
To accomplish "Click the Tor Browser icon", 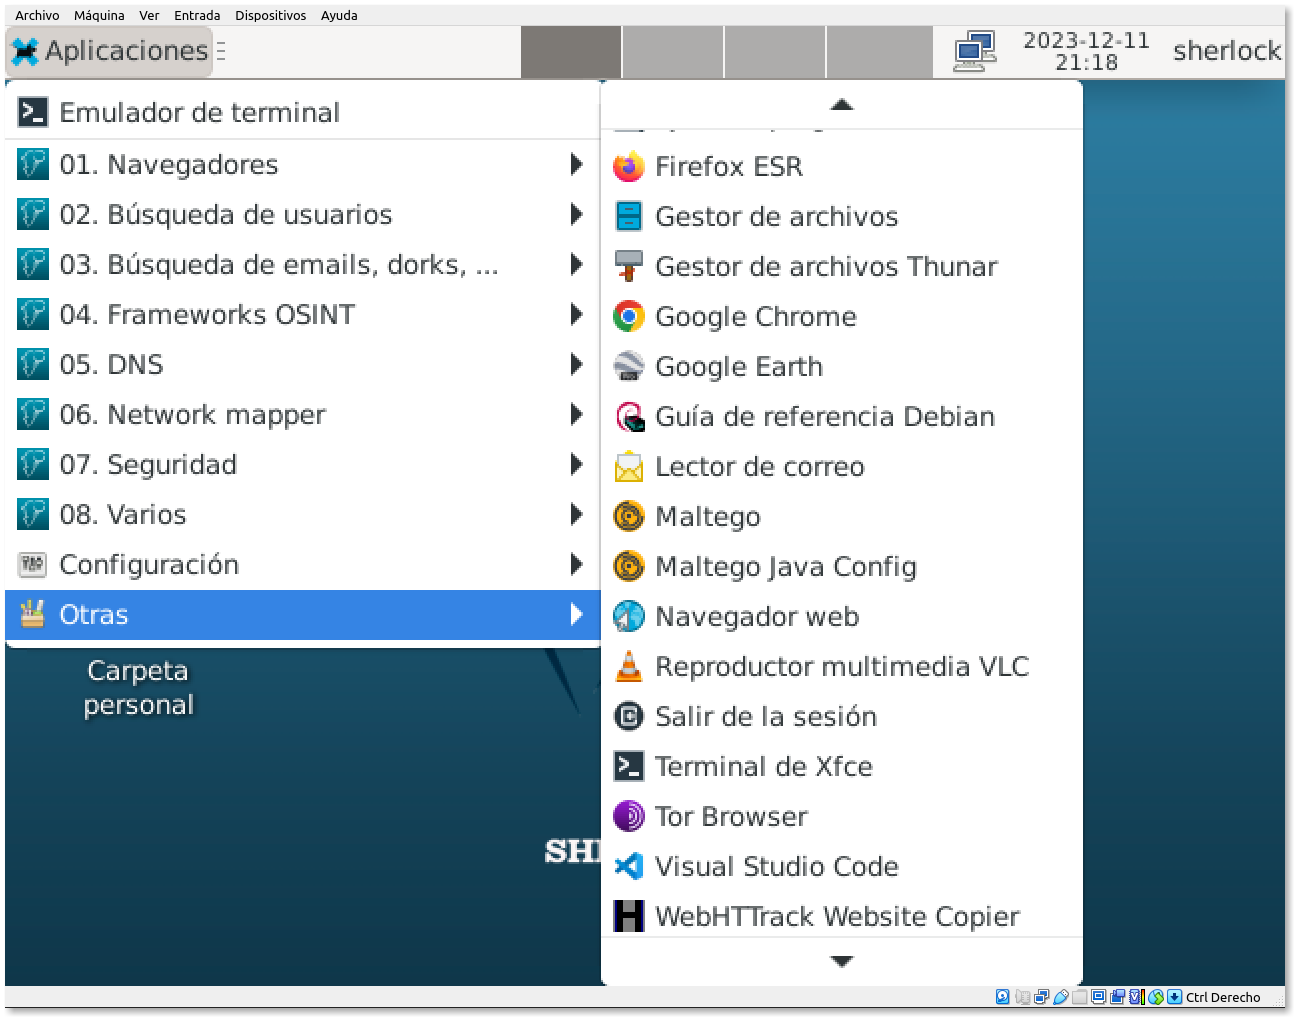I will (x=628, y=816).
